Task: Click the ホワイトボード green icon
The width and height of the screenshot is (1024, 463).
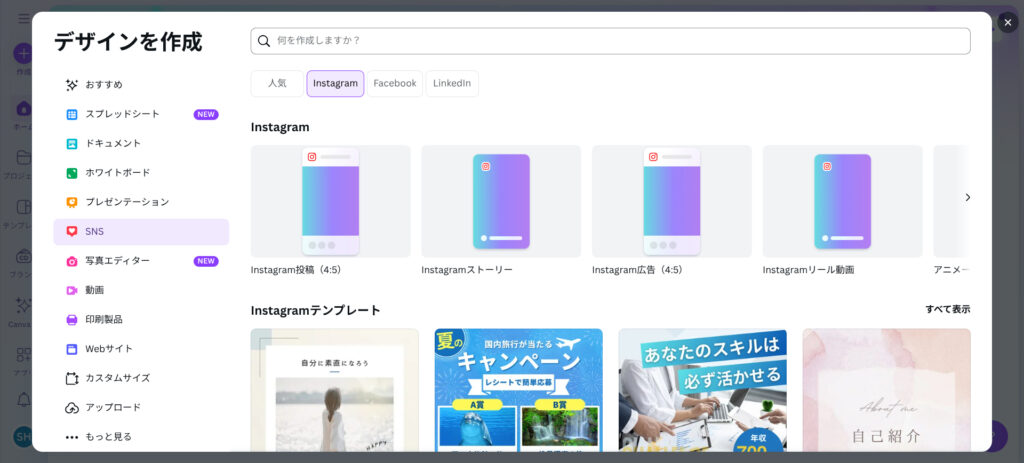Action: [72, 173]
